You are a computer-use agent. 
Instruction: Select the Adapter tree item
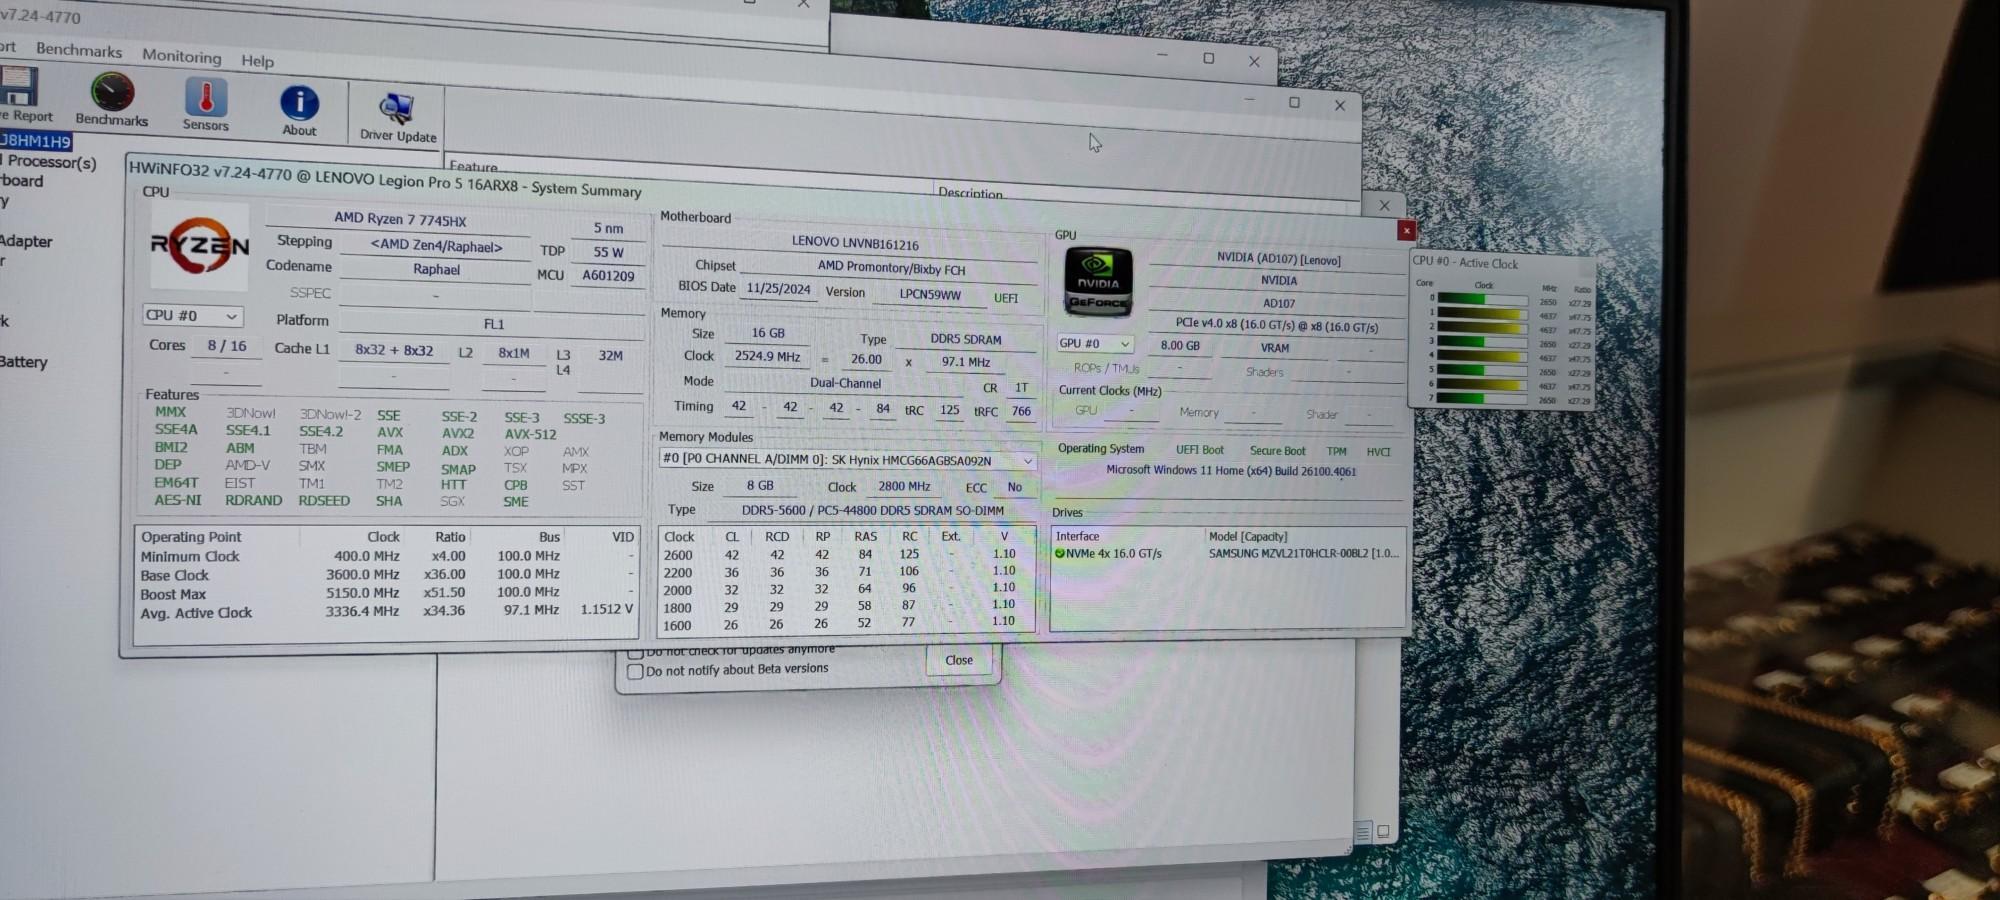pos(25,241)
